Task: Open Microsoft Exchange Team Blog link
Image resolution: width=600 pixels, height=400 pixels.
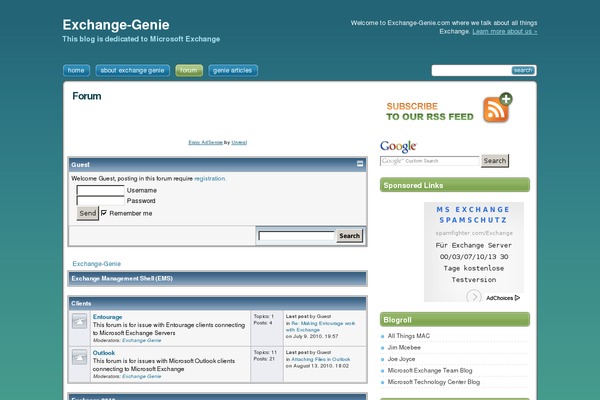Action: pos(430,371)
